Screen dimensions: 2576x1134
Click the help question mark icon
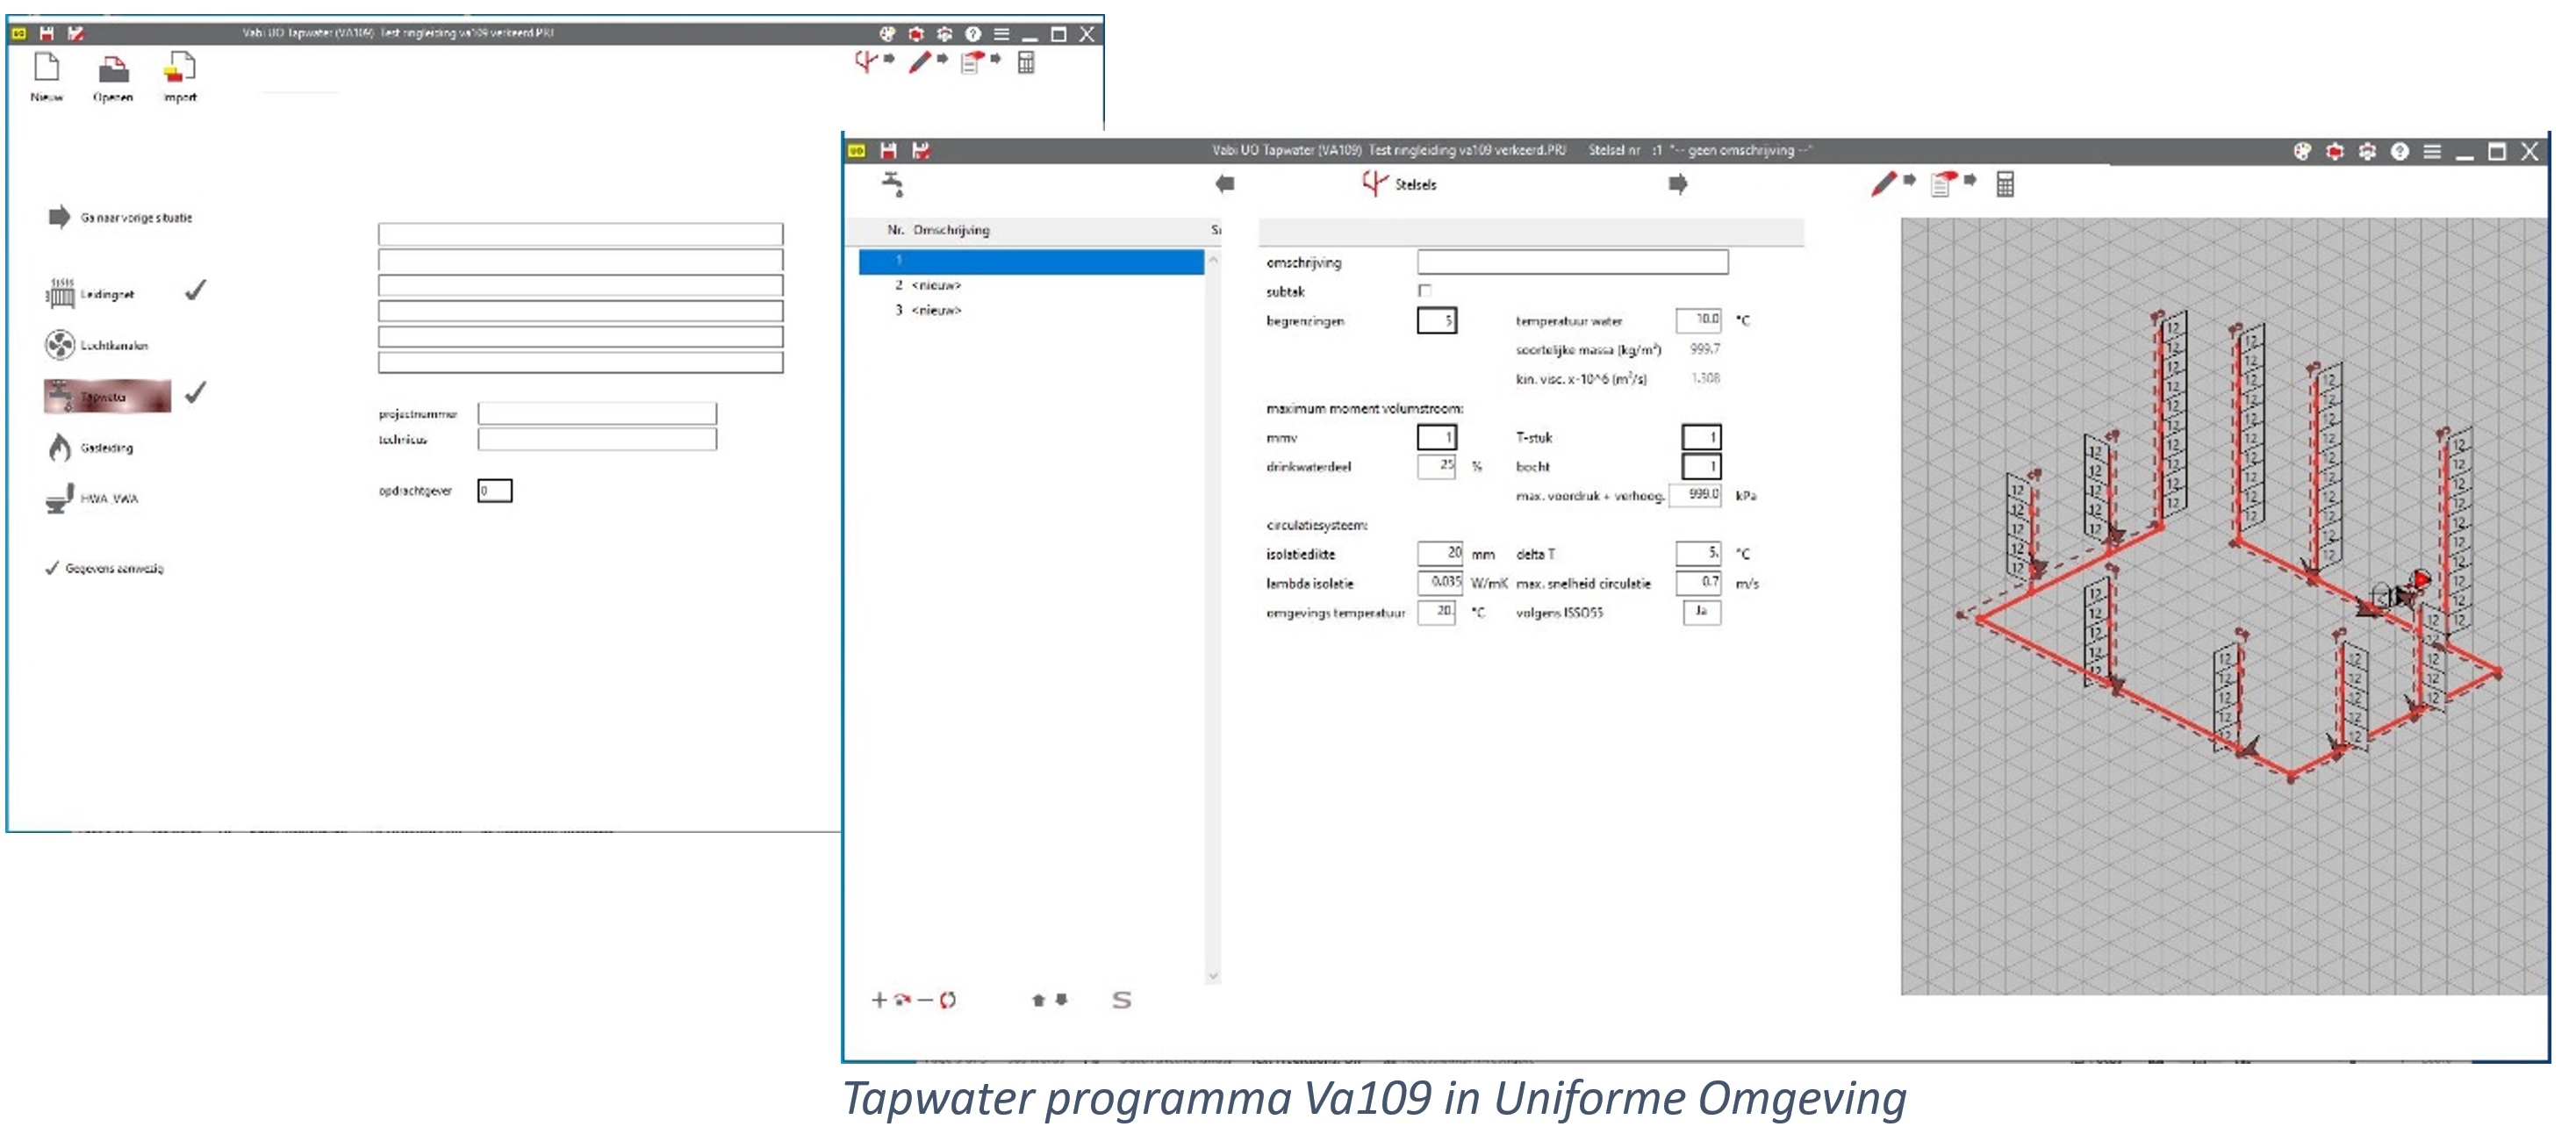point(2399,151)
